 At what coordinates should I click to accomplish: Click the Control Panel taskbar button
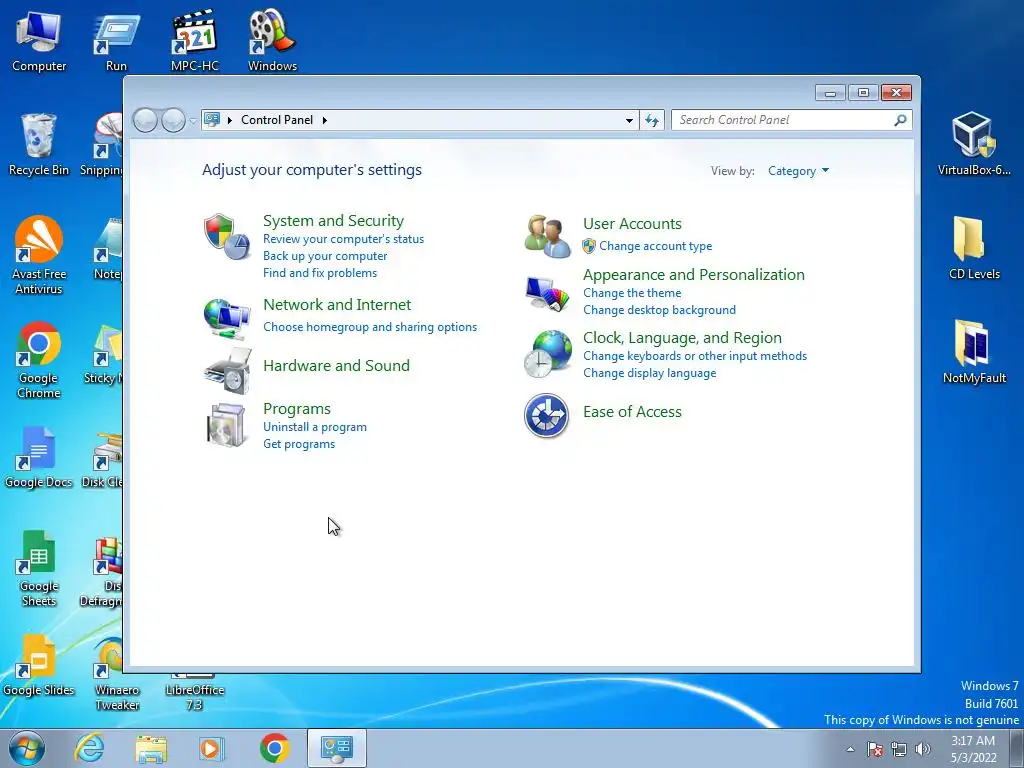336,748
